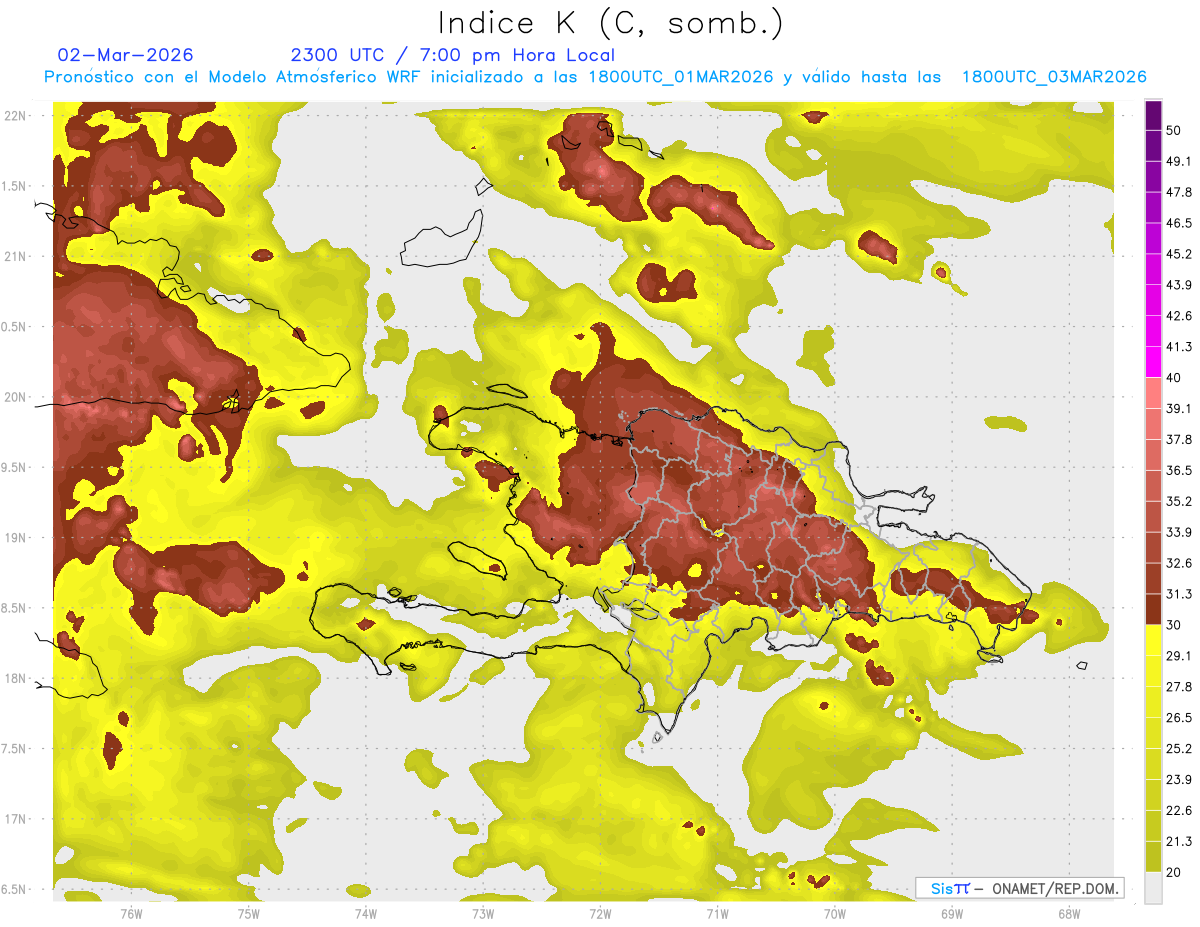Image resolution: width=1200 pixels, height=927 pixels.
Task: Click the legend value "29.1"
Action: coord(1179,656)
